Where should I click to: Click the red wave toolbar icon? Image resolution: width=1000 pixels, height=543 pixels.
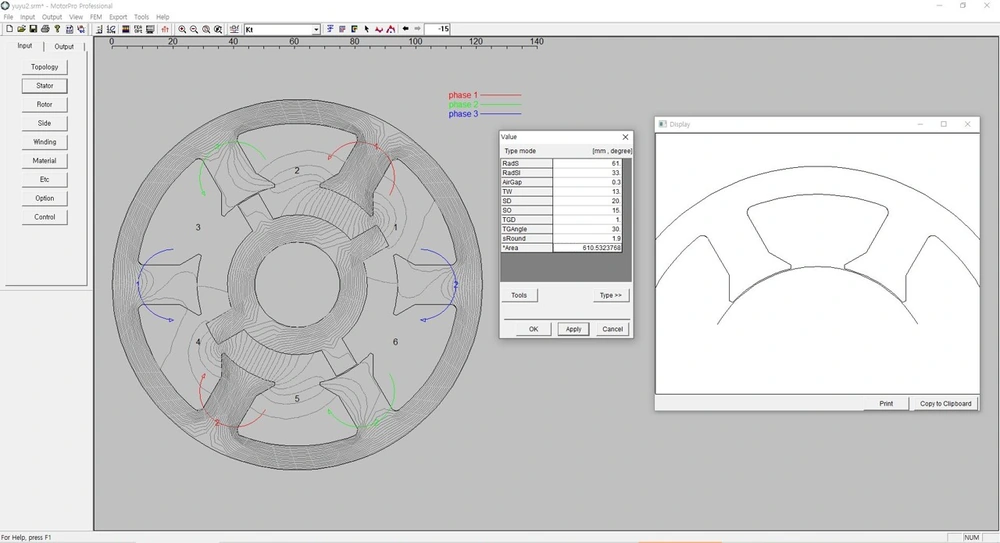pos(379,29)
